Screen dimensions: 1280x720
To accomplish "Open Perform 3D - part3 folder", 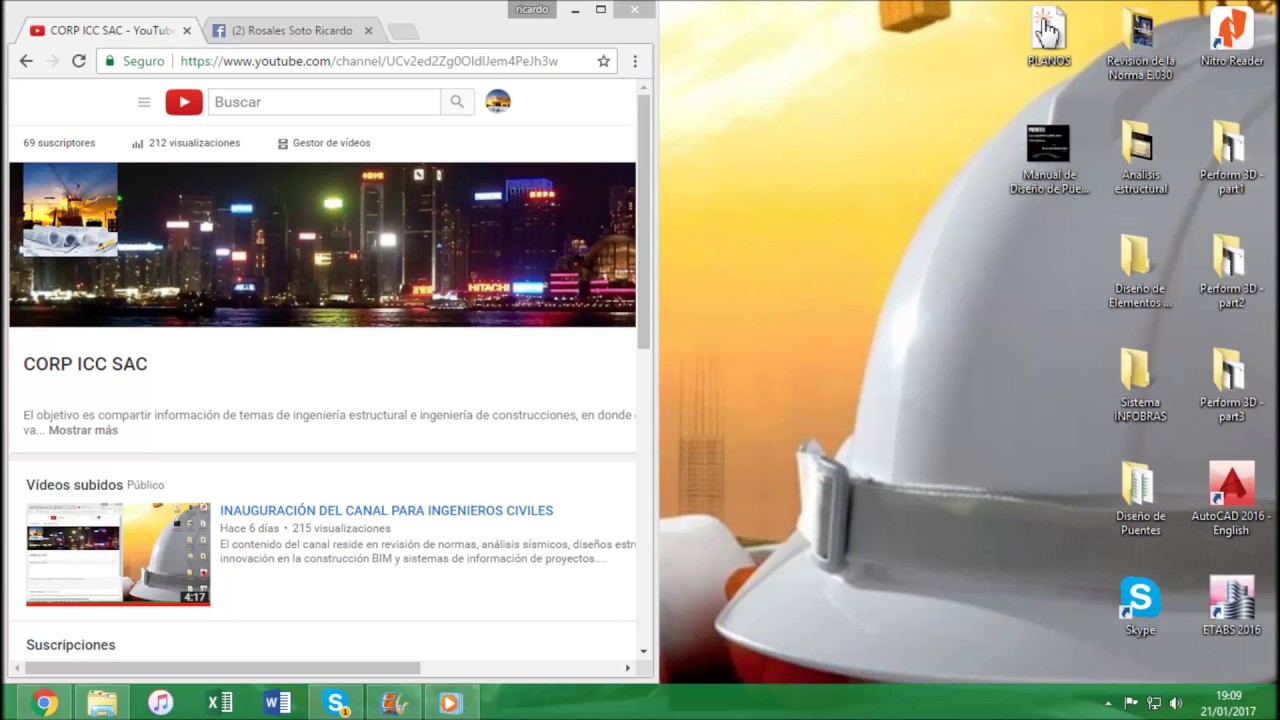I will (1231, 386).
